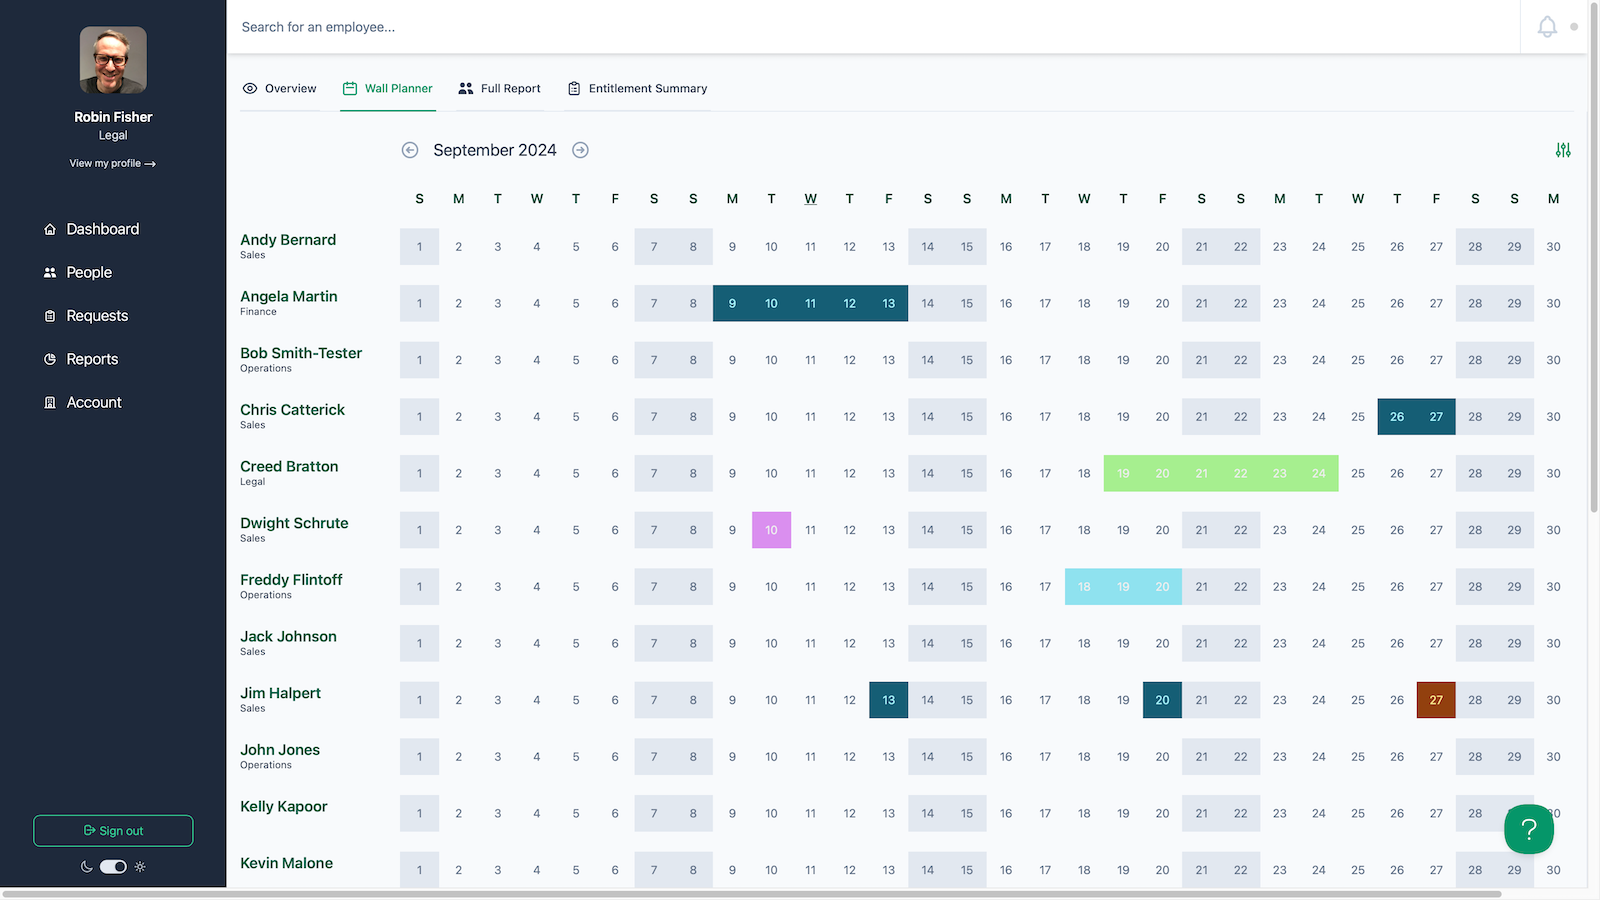The height and width of the screenshot is (900, 1600).
Task: Go to the next month arrow
Action: [580, 150]
